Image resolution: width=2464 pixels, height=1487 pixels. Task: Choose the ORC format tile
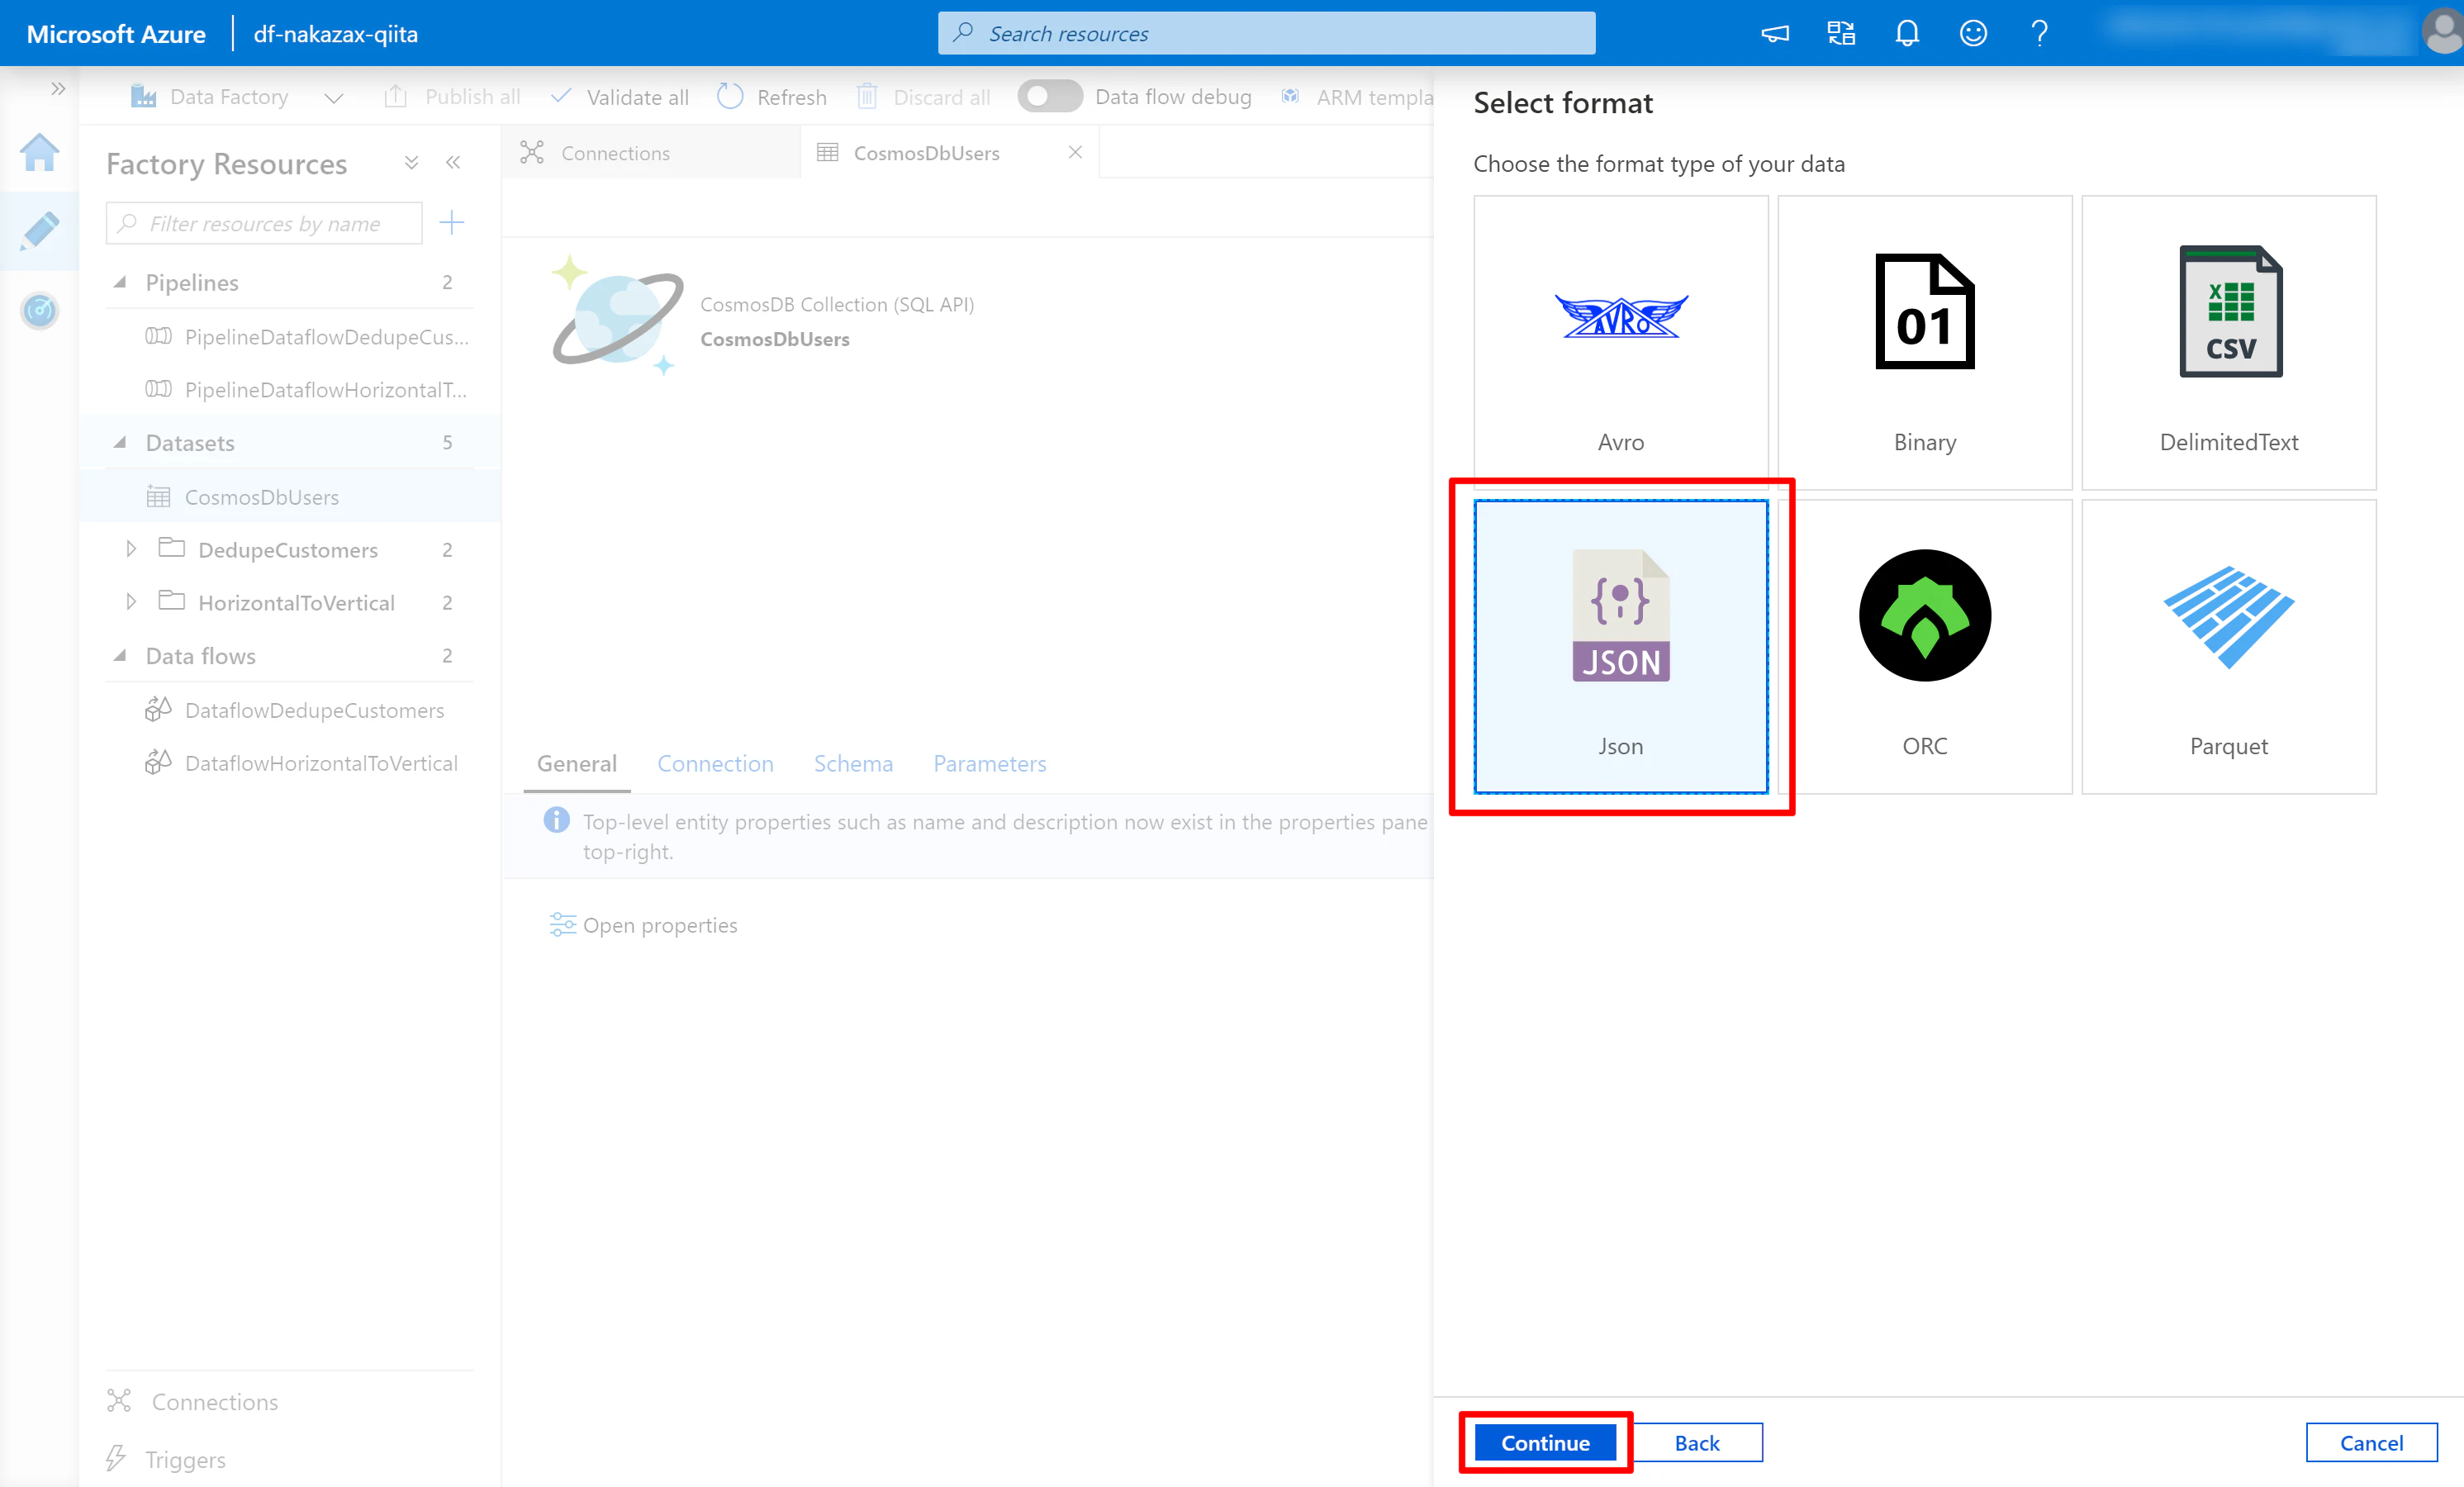click(x=1924, y=646)
